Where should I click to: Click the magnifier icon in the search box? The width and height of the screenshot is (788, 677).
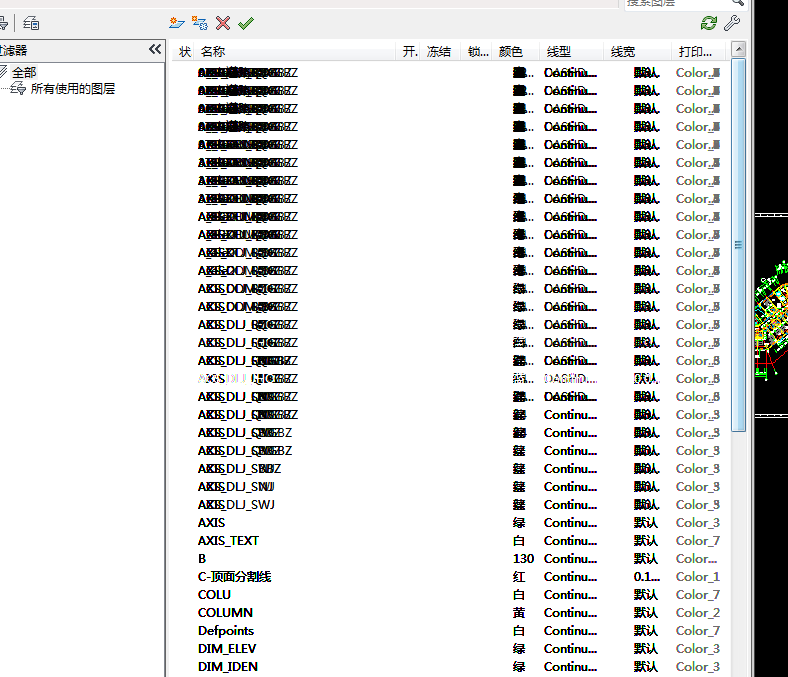(x=738, y=3)
